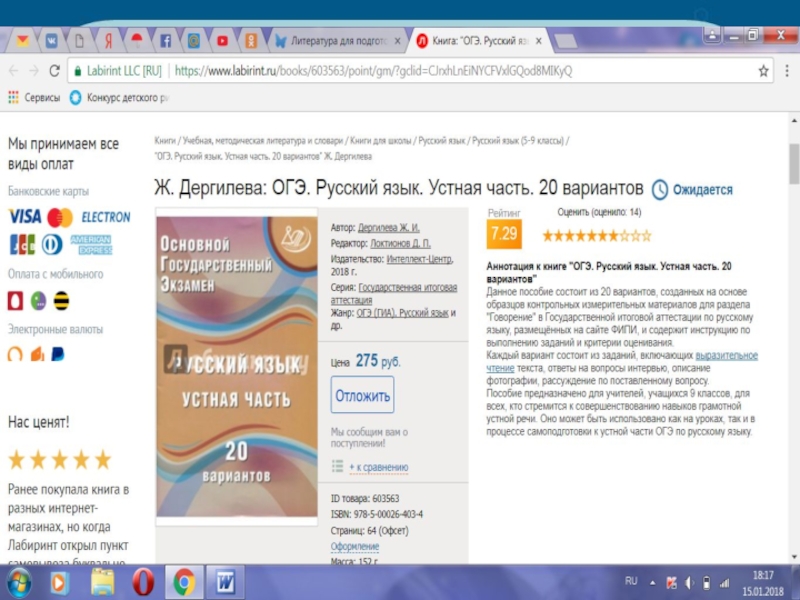Image resolution: width=800 pixels, height=600 pixels.
Task: Open the VK pinned tab
Action: [x=50, y=41]
